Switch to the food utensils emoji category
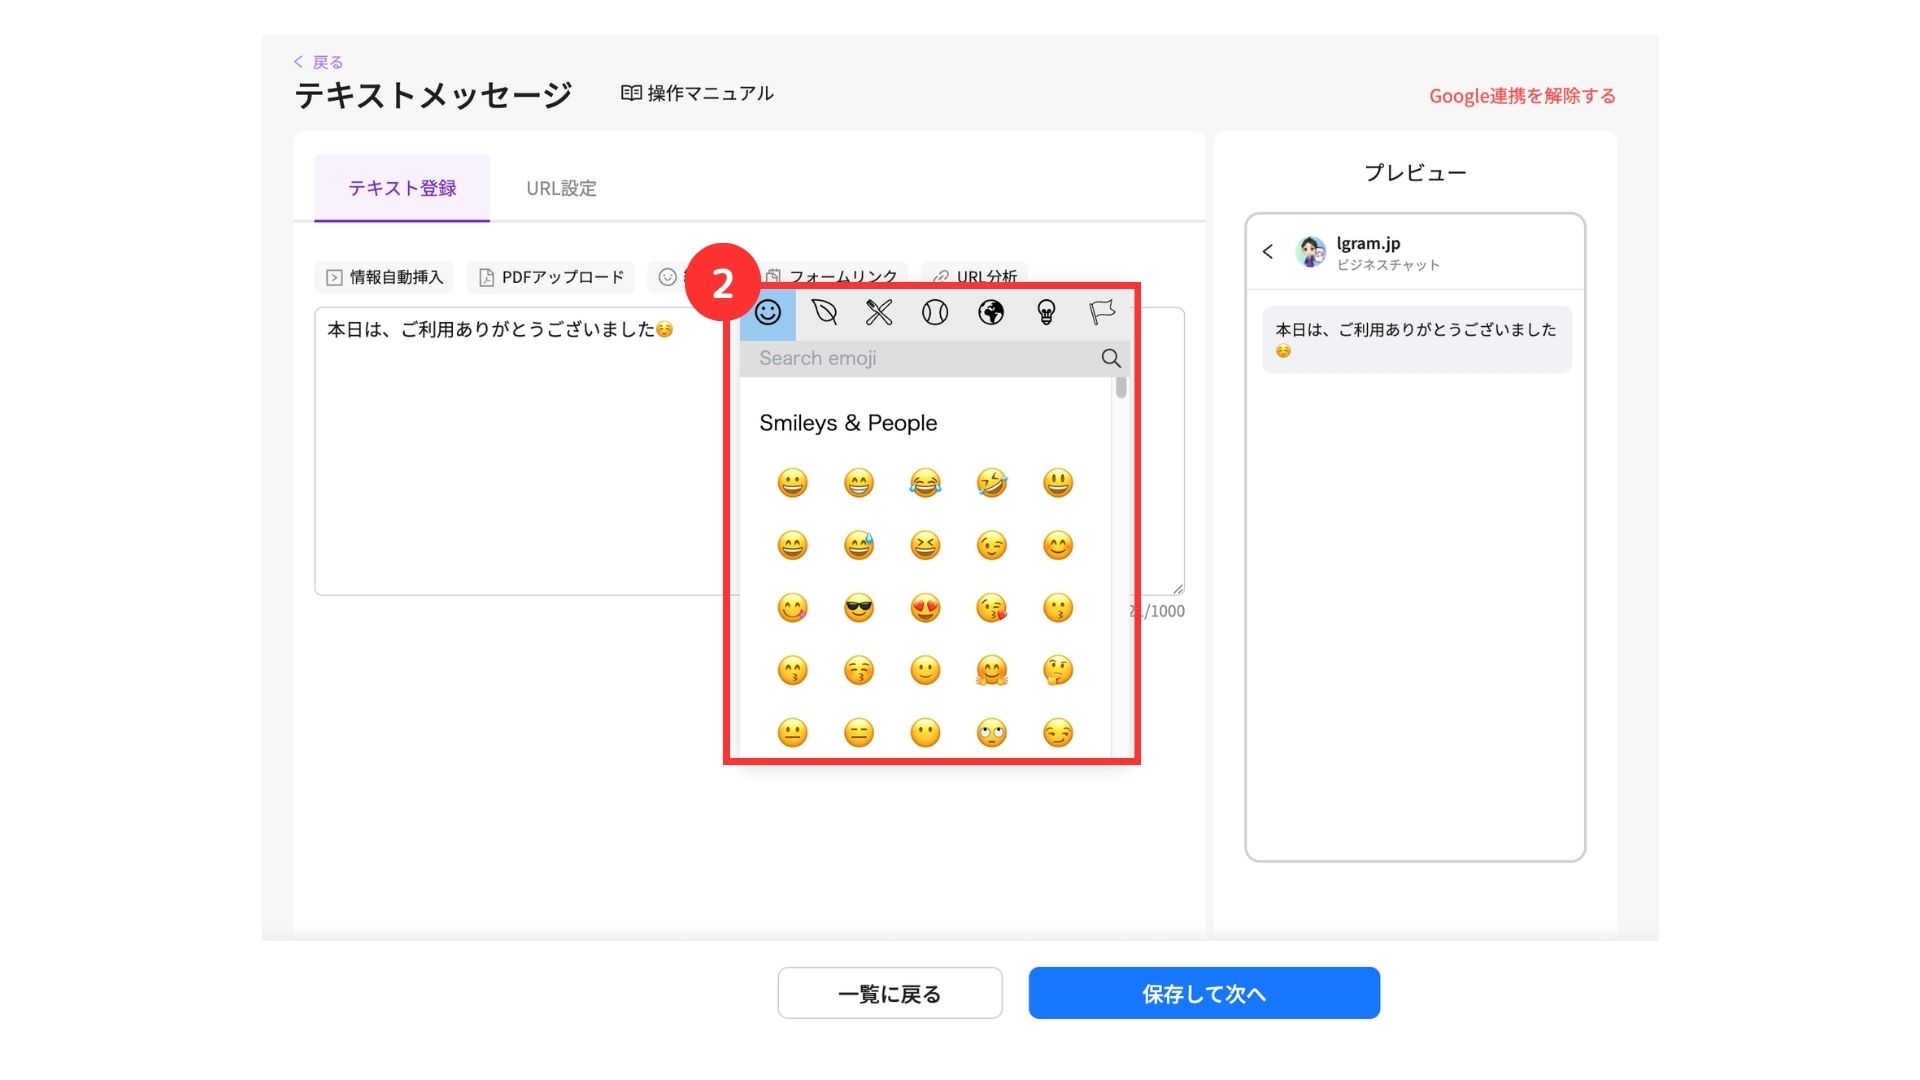Screen dimensions: 1920x1080 coord(879,313)
